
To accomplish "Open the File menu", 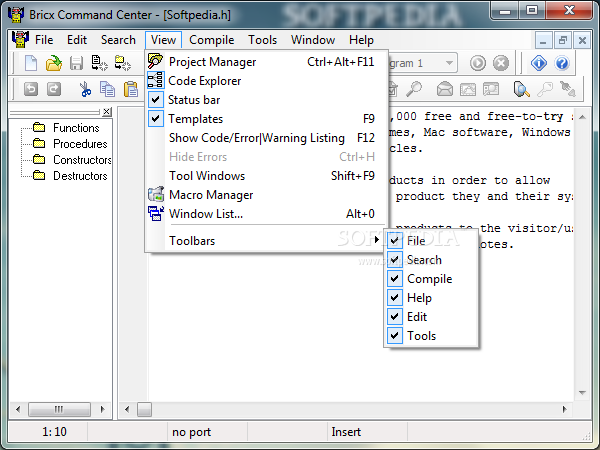I will click(x=44, y=40).
